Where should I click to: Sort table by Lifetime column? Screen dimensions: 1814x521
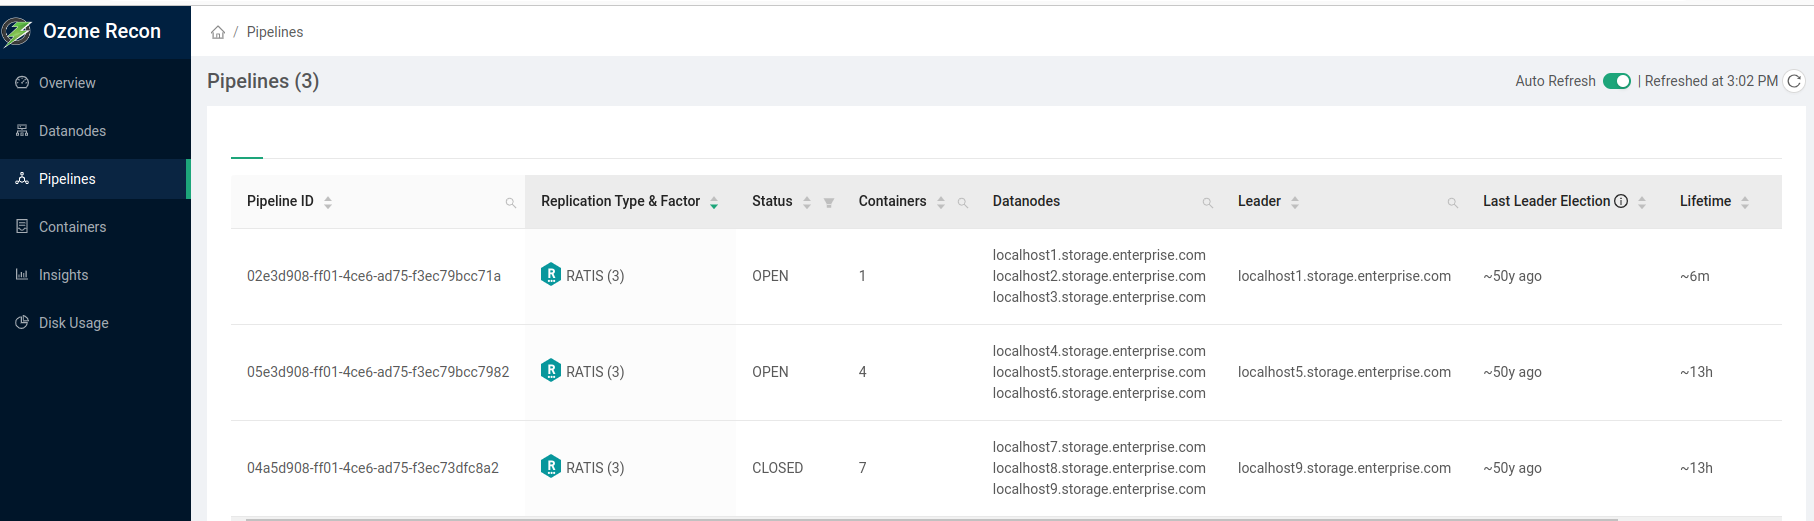pyautogui.click(x=1745, y=202)
